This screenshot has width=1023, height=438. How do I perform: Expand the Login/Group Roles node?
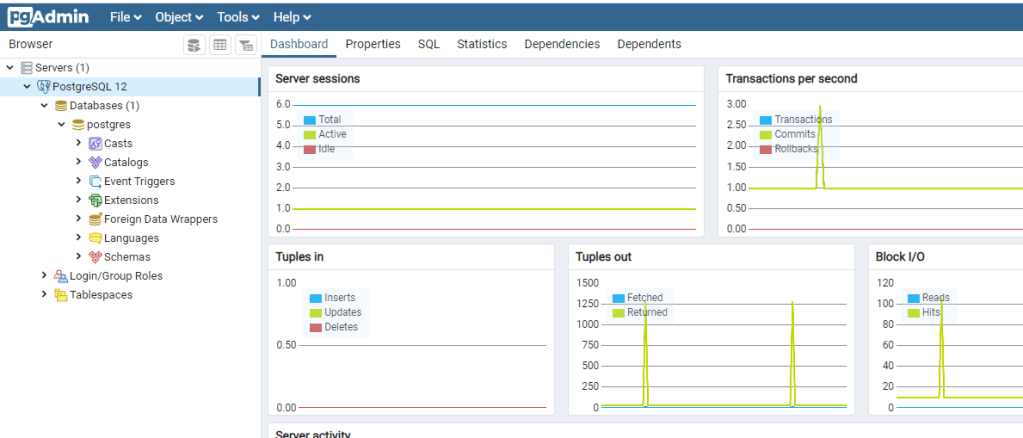coord(44,276)
